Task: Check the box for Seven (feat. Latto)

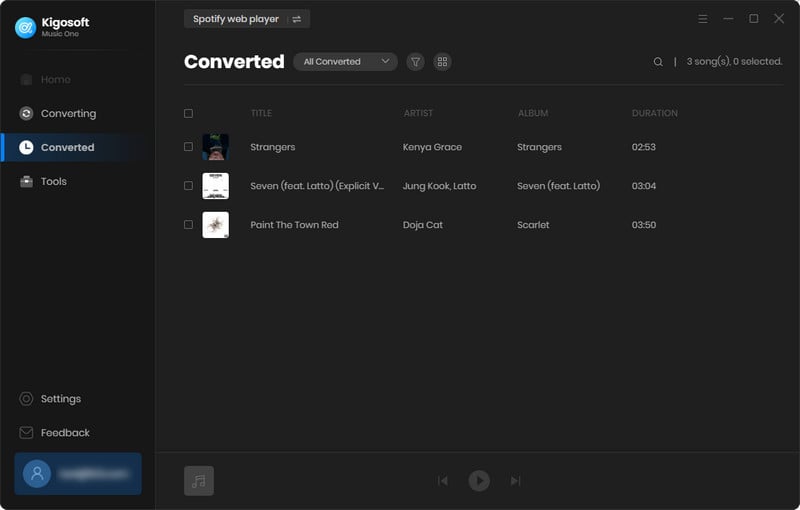Action: pyautogui.click(x=188, y=186)
